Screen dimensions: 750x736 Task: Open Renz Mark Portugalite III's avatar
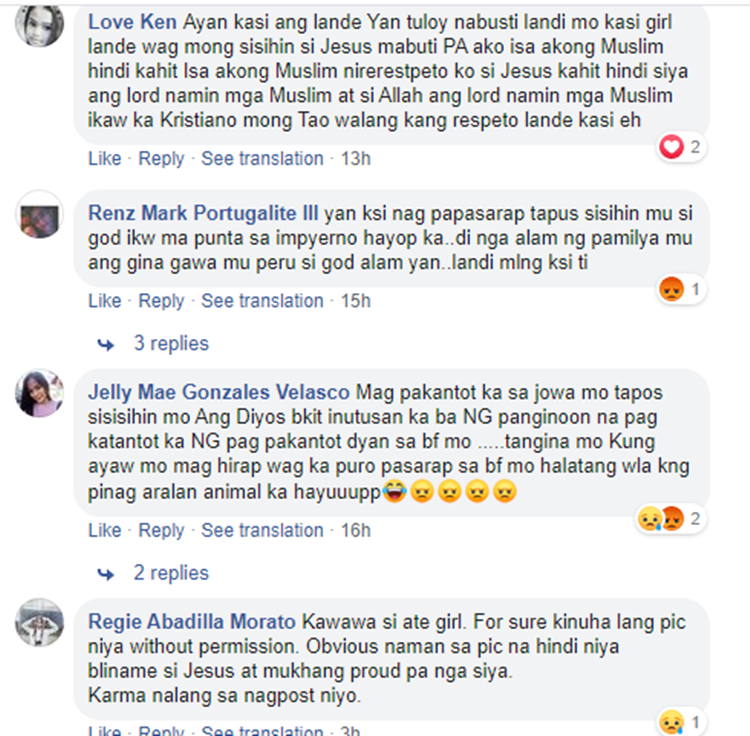tap(39, 214)
